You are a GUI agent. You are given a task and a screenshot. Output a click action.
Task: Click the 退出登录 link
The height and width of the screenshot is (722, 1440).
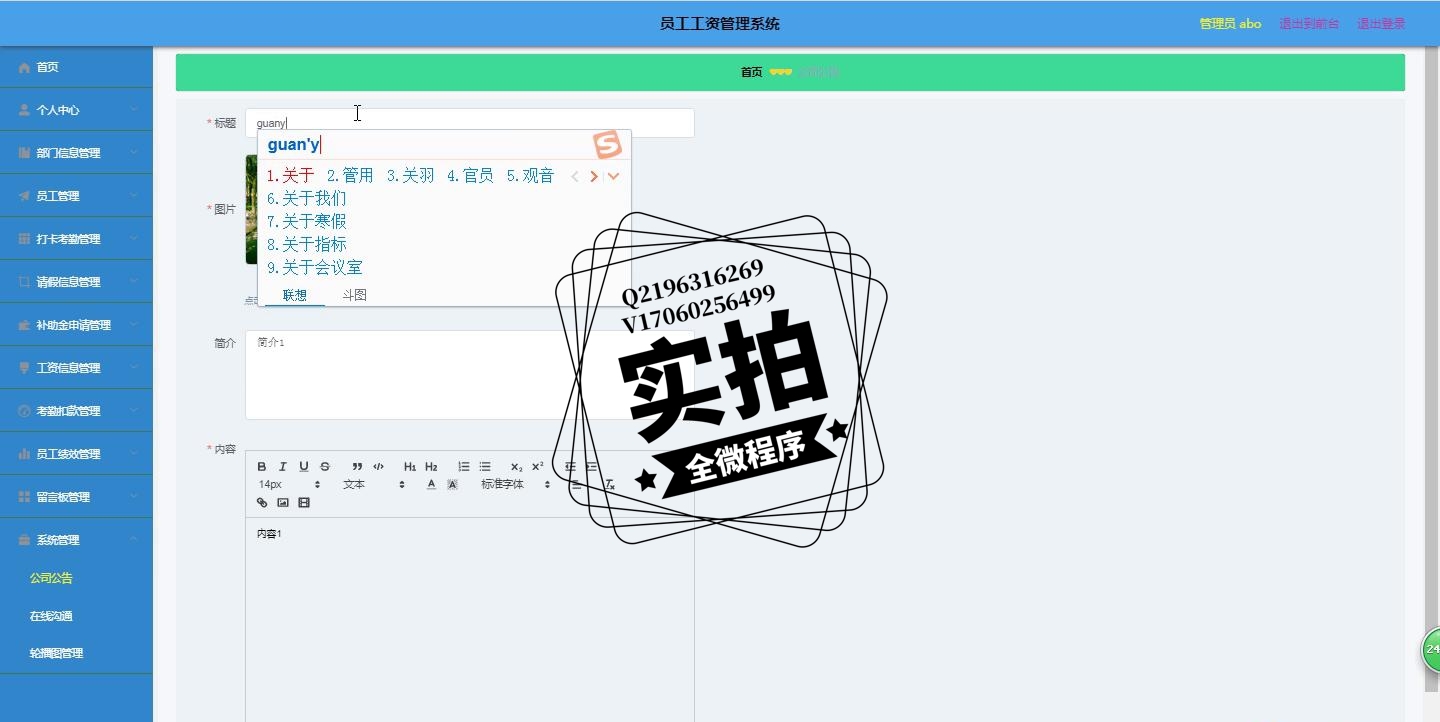pyautogui.click(x=1381, y=24)
